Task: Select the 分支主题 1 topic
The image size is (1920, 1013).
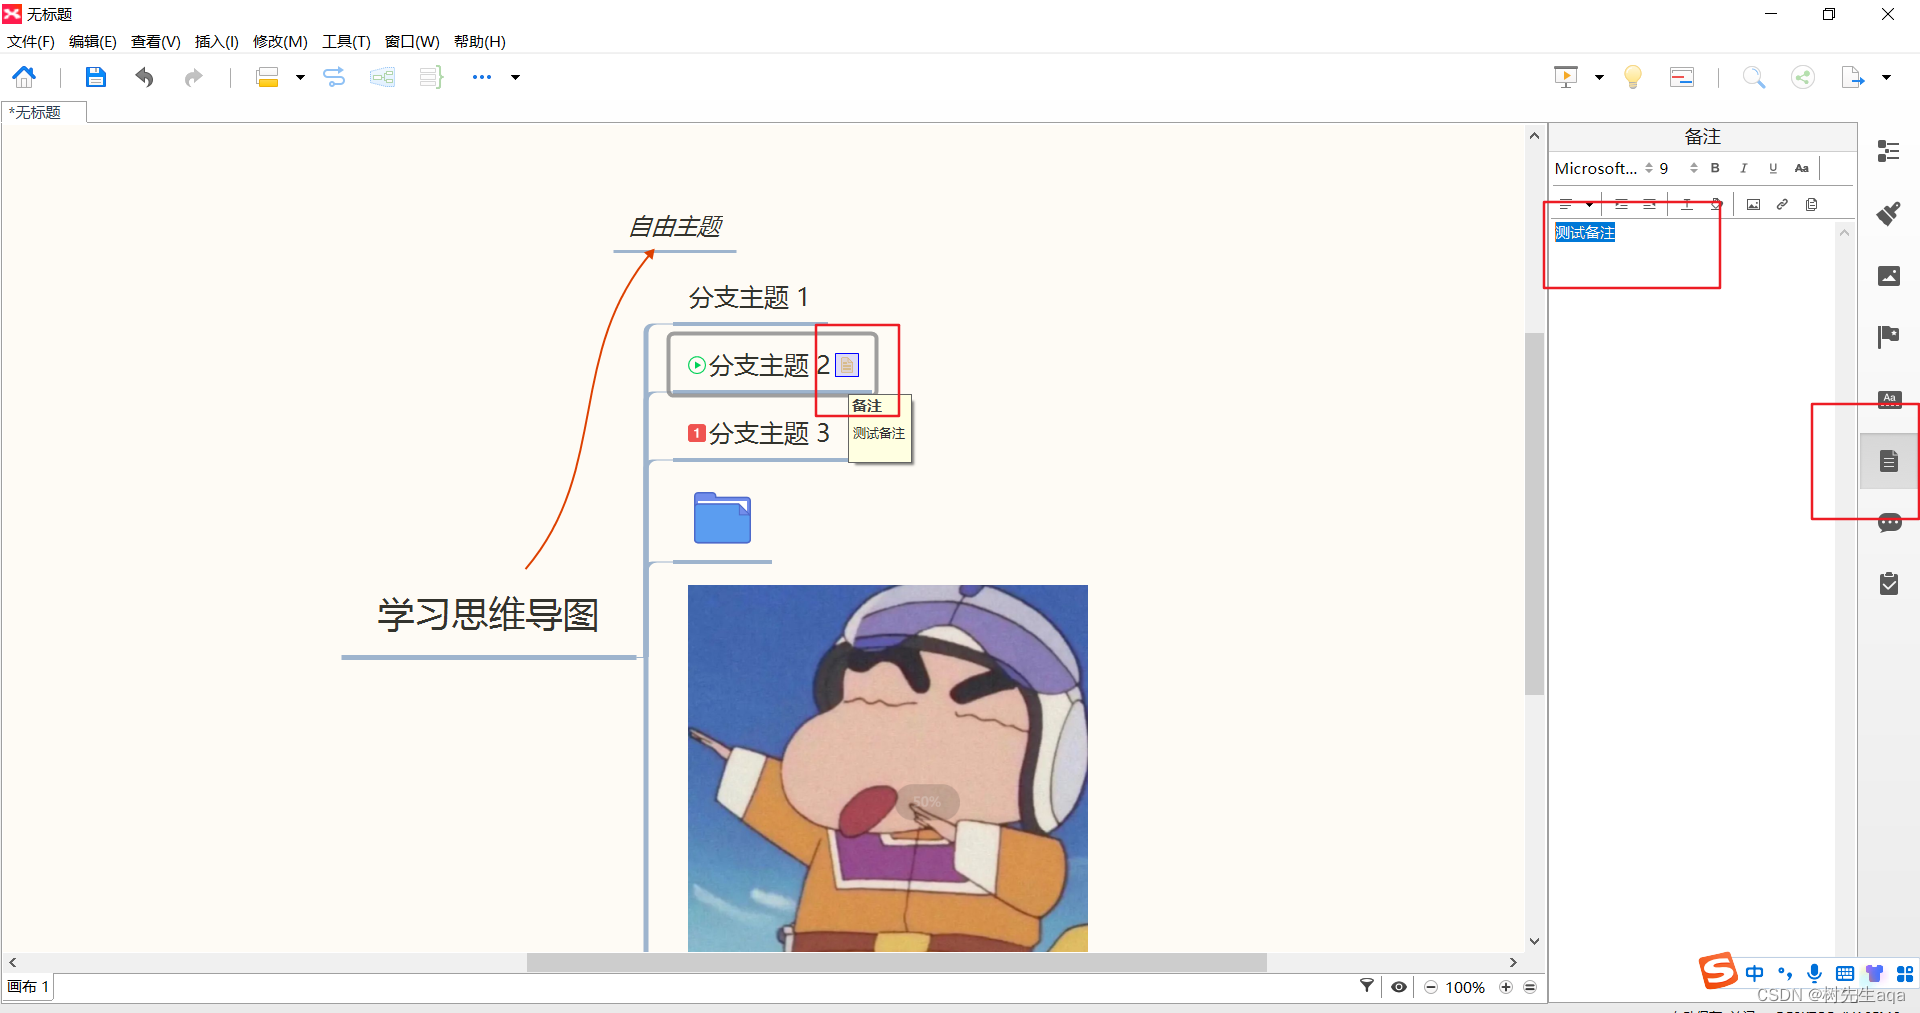Action: pyautogui.click(x=749, y=297)
